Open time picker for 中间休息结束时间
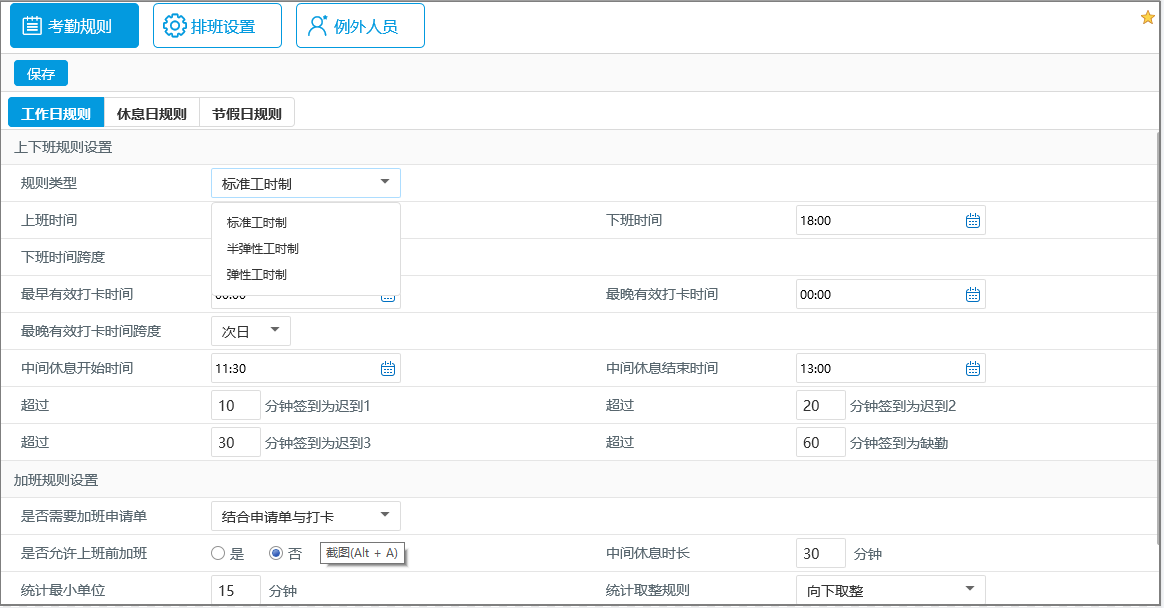The image size is (1164, 608). (x=972, y=369)
